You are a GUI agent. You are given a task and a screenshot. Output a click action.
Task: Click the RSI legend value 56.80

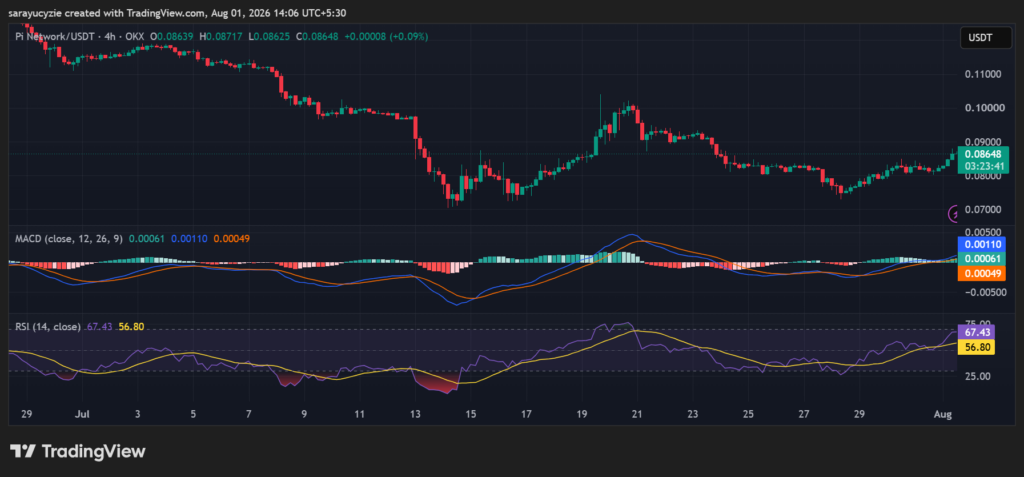(131, 327)
